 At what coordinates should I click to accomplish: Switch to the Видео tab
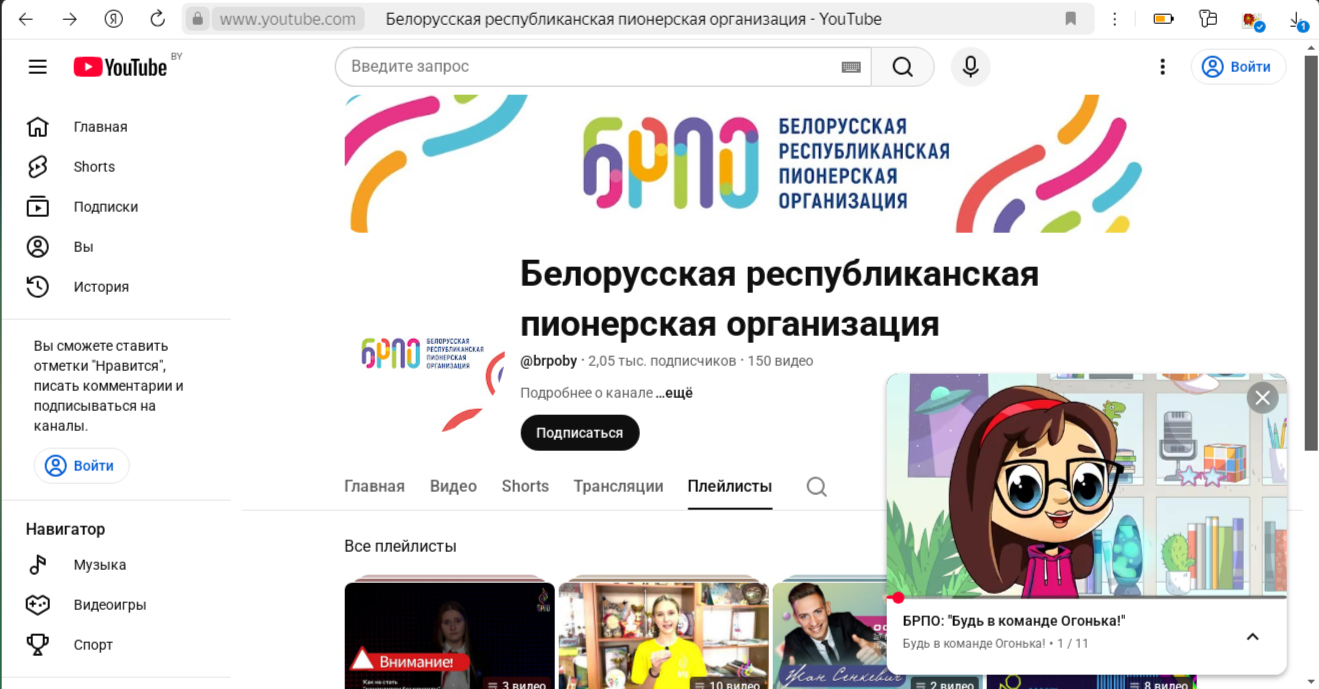(453, 487)
